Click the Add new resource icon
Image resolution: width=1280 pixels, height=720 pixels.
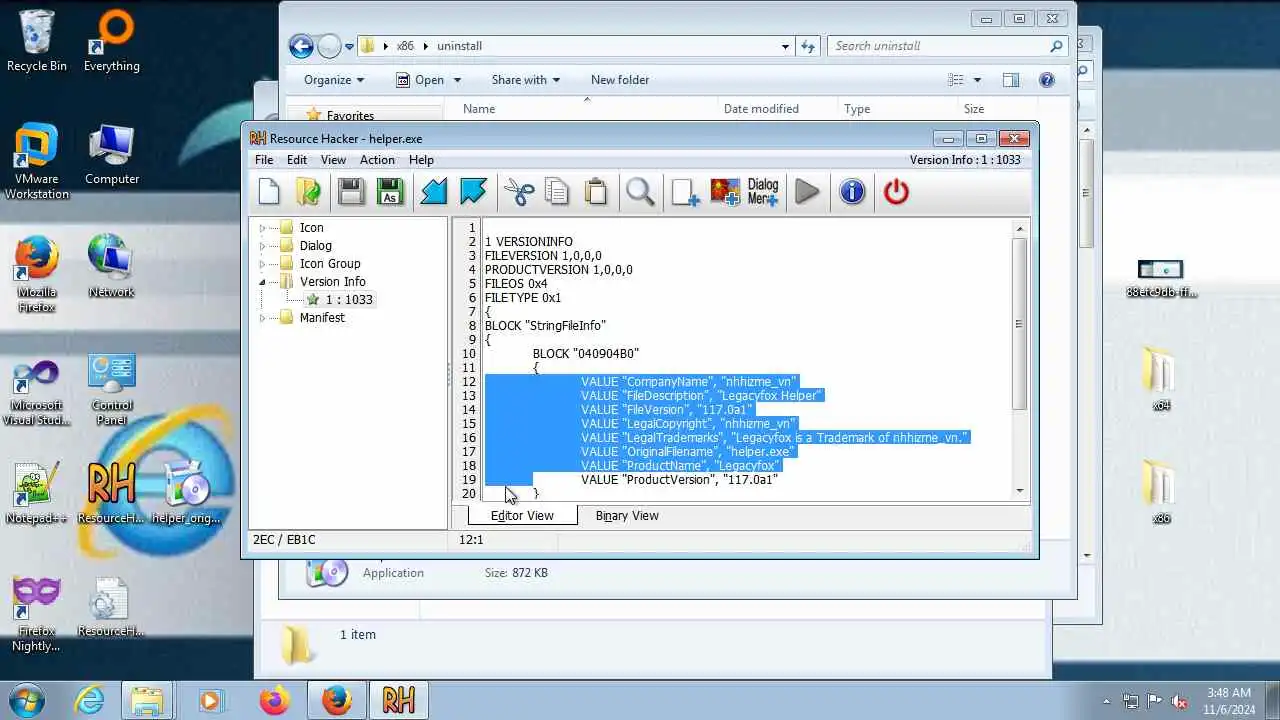685,191
